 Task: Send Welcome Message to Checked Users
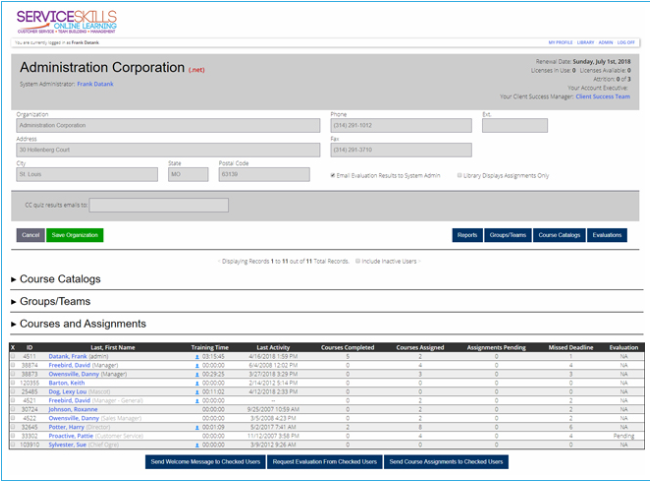[x=205, y=462]
